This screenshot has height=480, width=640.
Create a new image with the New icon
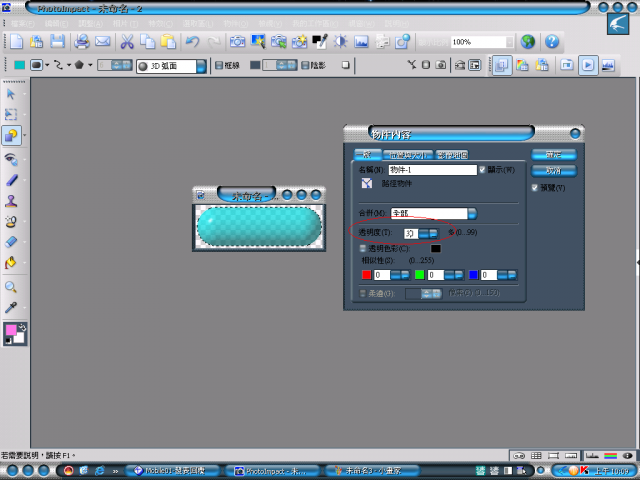click(x=16, y=42)
